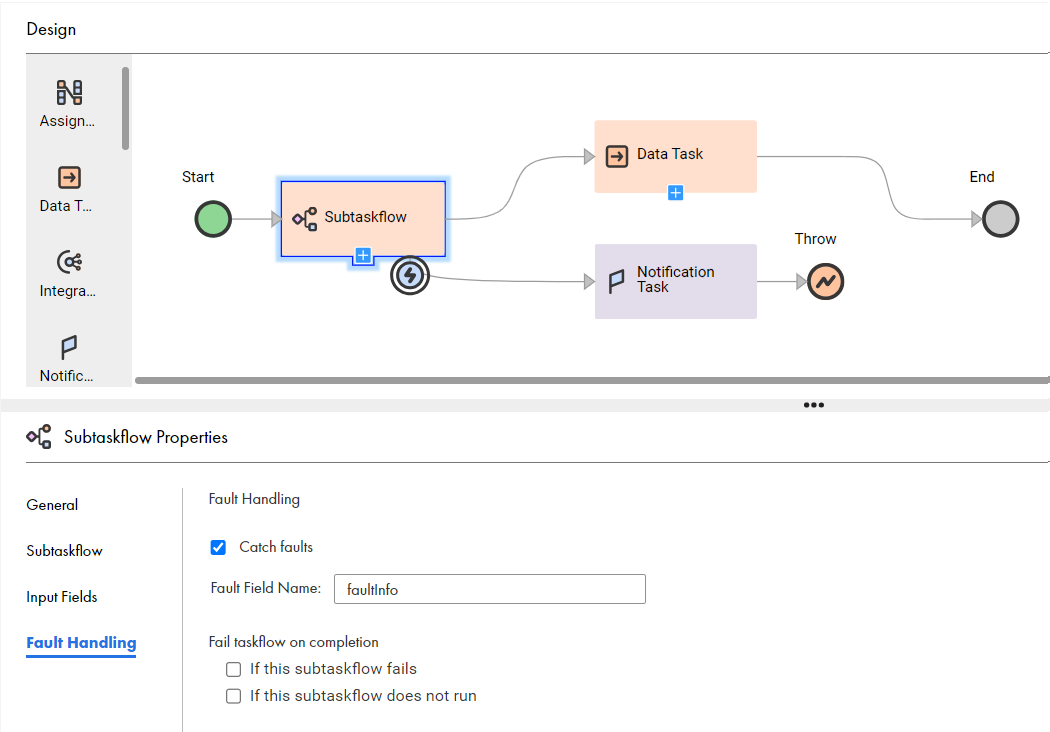Click the flag icon inside Notification Task step
This screenshot has height=732, width=1050.
(x=616, y=281)
